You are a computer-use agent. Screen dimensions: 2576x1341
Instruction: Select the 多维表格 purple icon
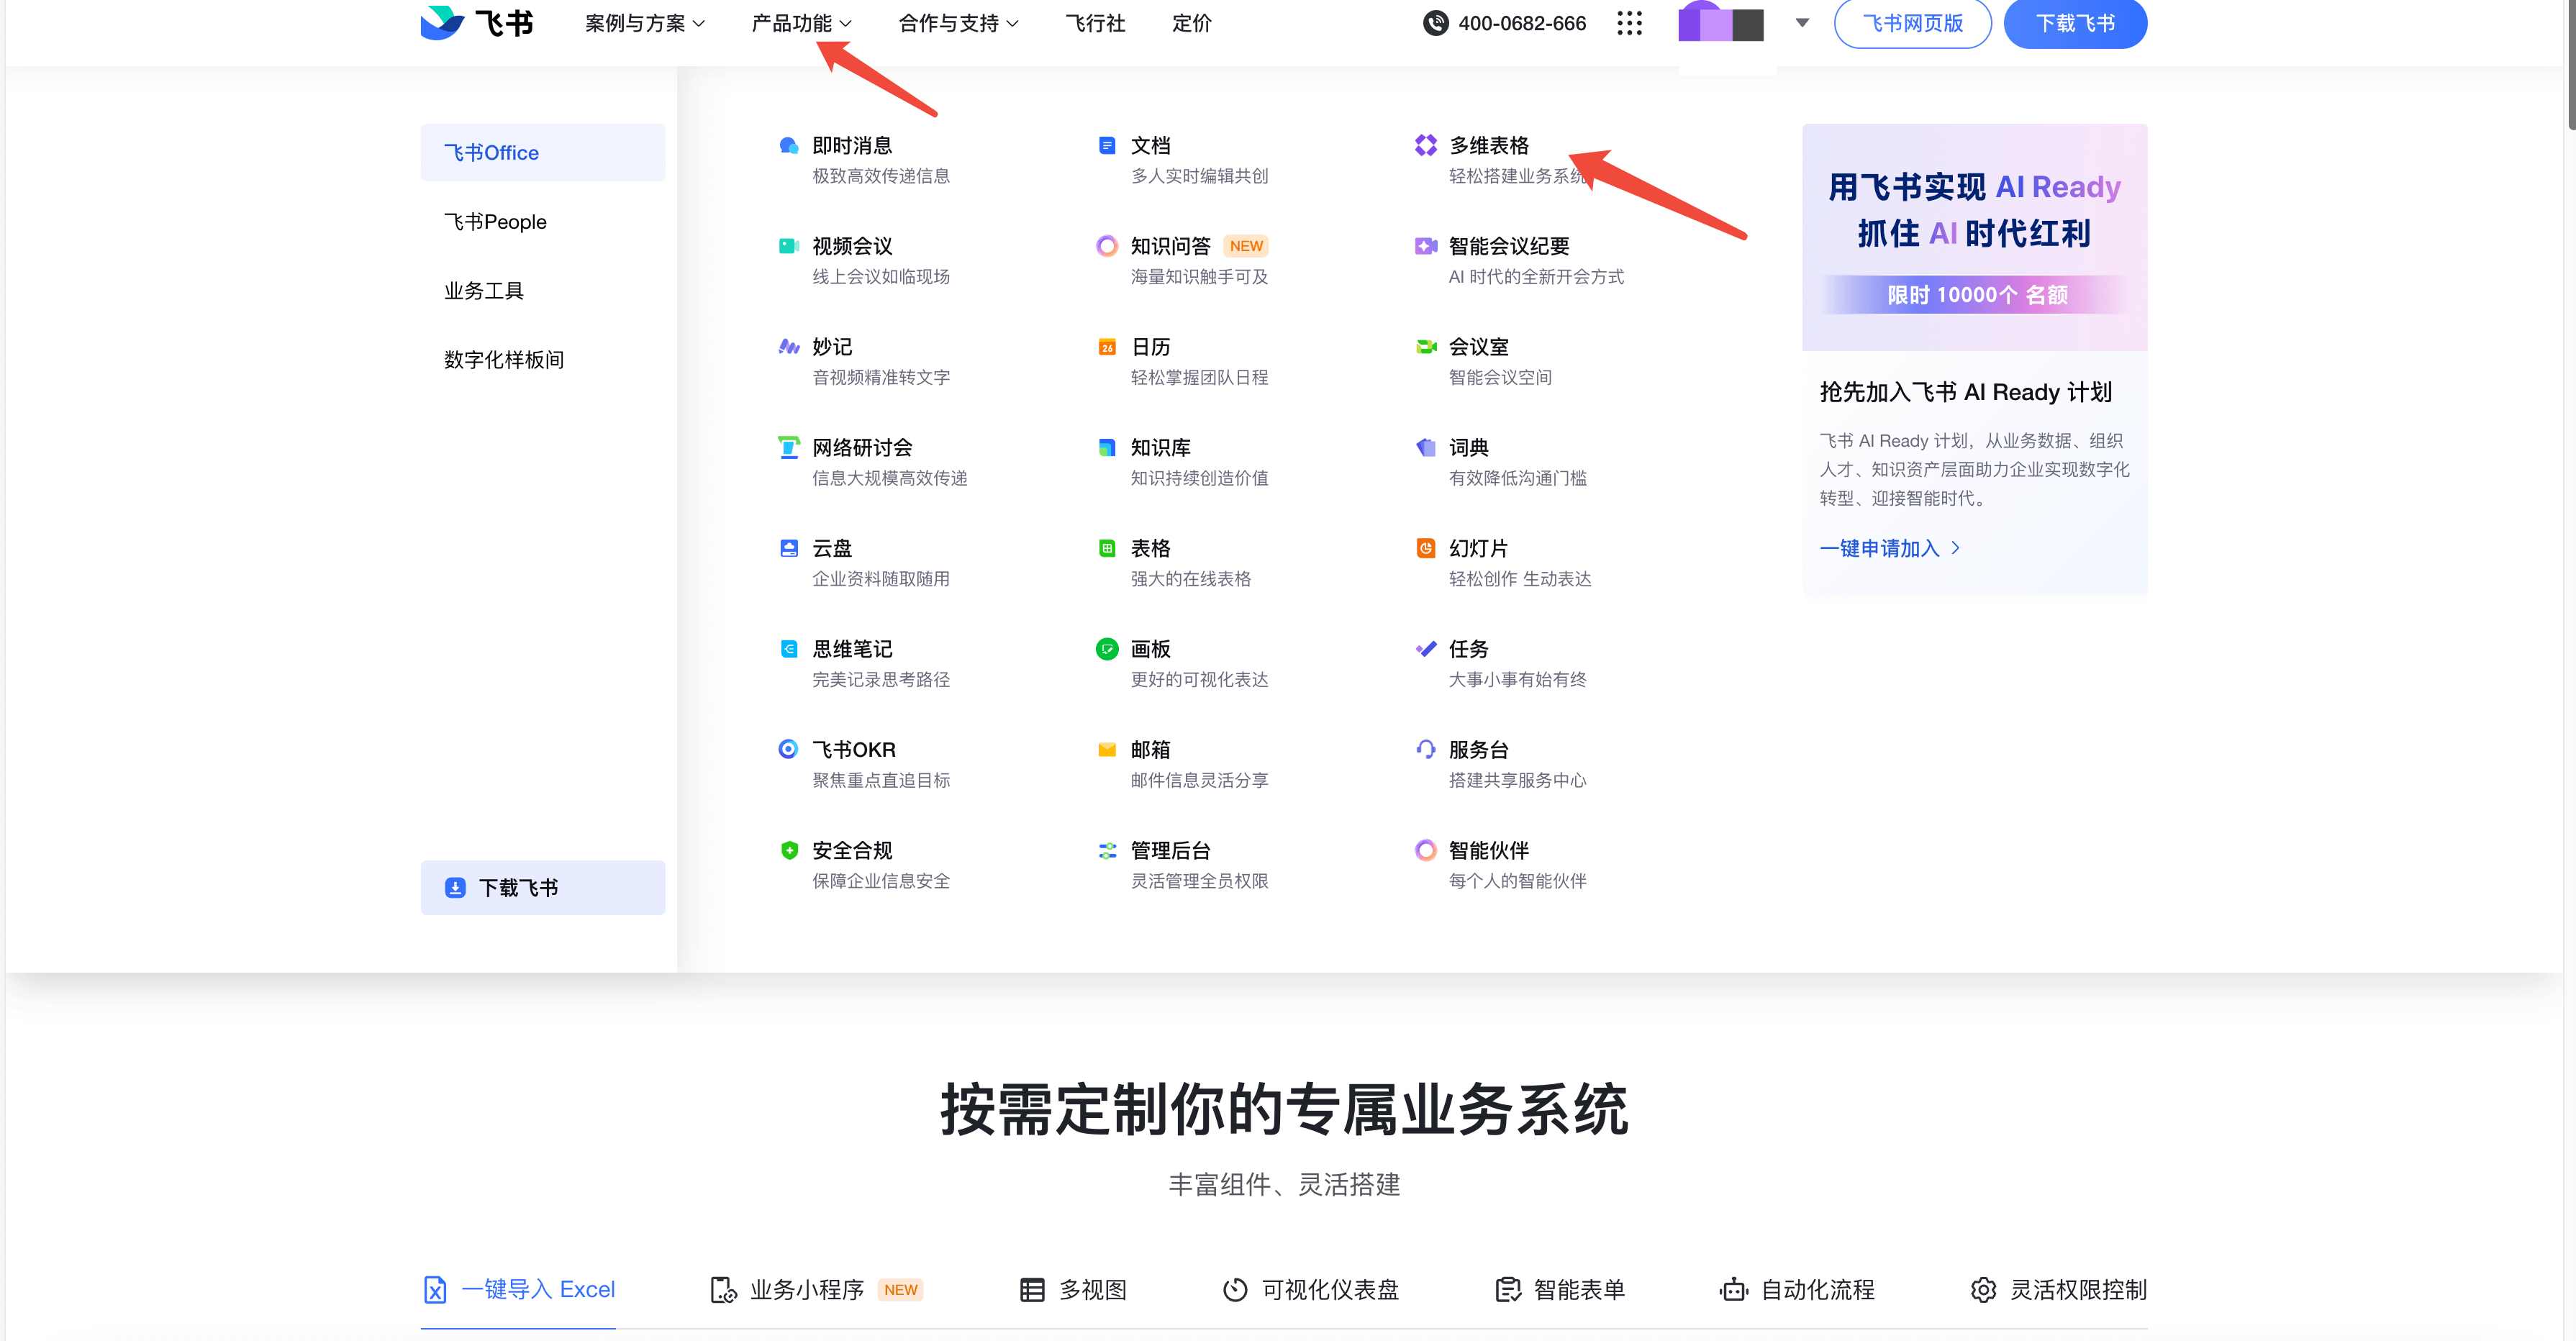1426,146
